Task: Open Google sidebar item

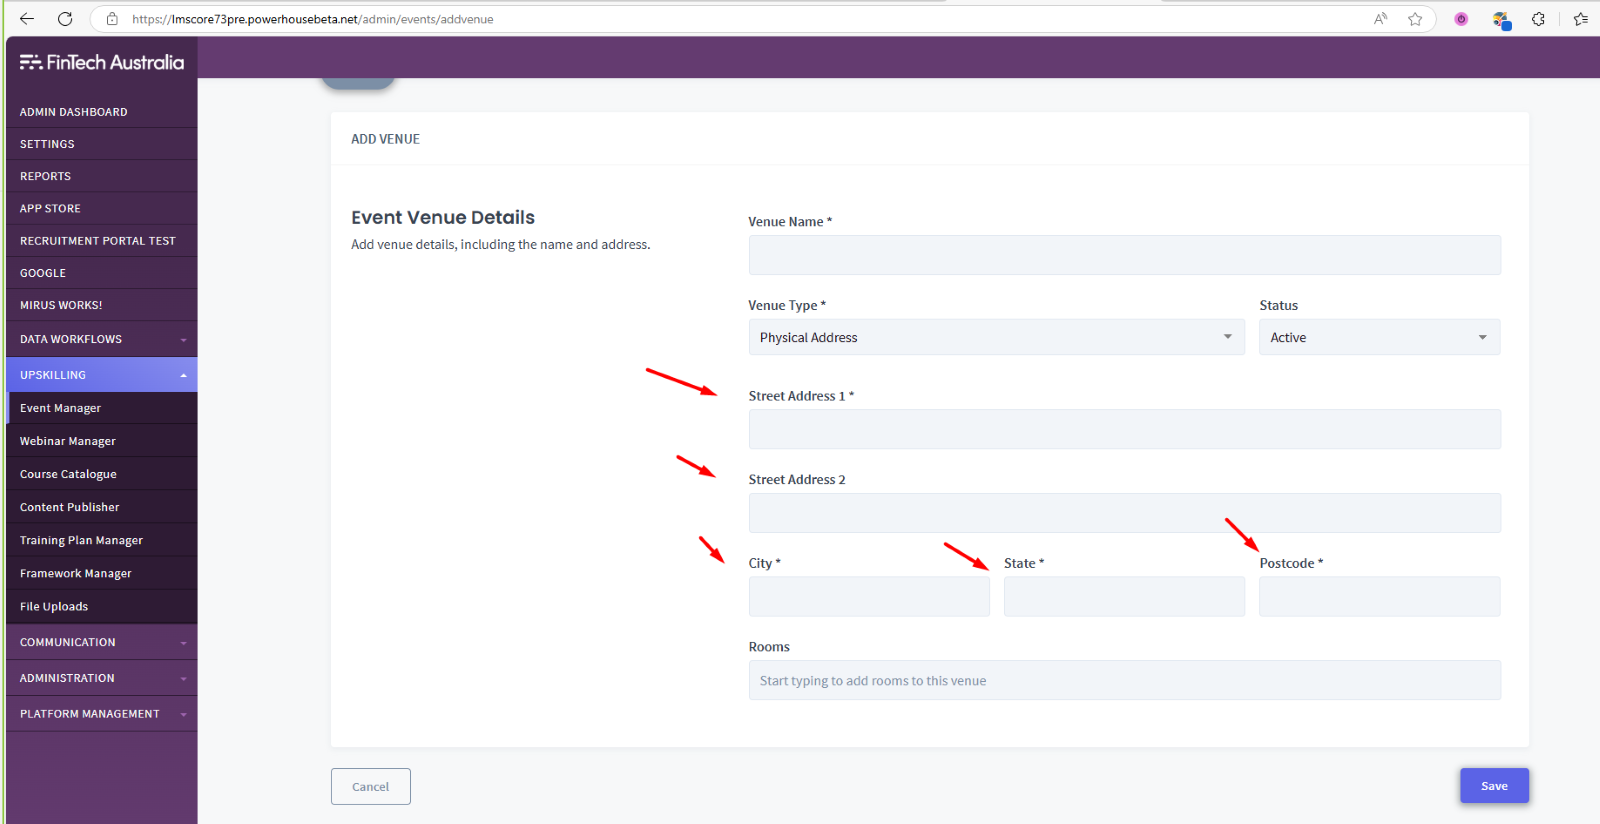Action: pyautogui.click(x=101, y=273)
